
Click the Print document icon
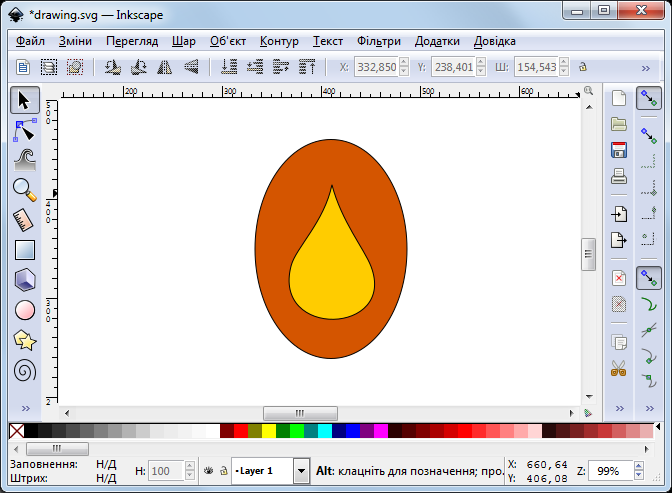pyautogui.click(x=619, y=177)
